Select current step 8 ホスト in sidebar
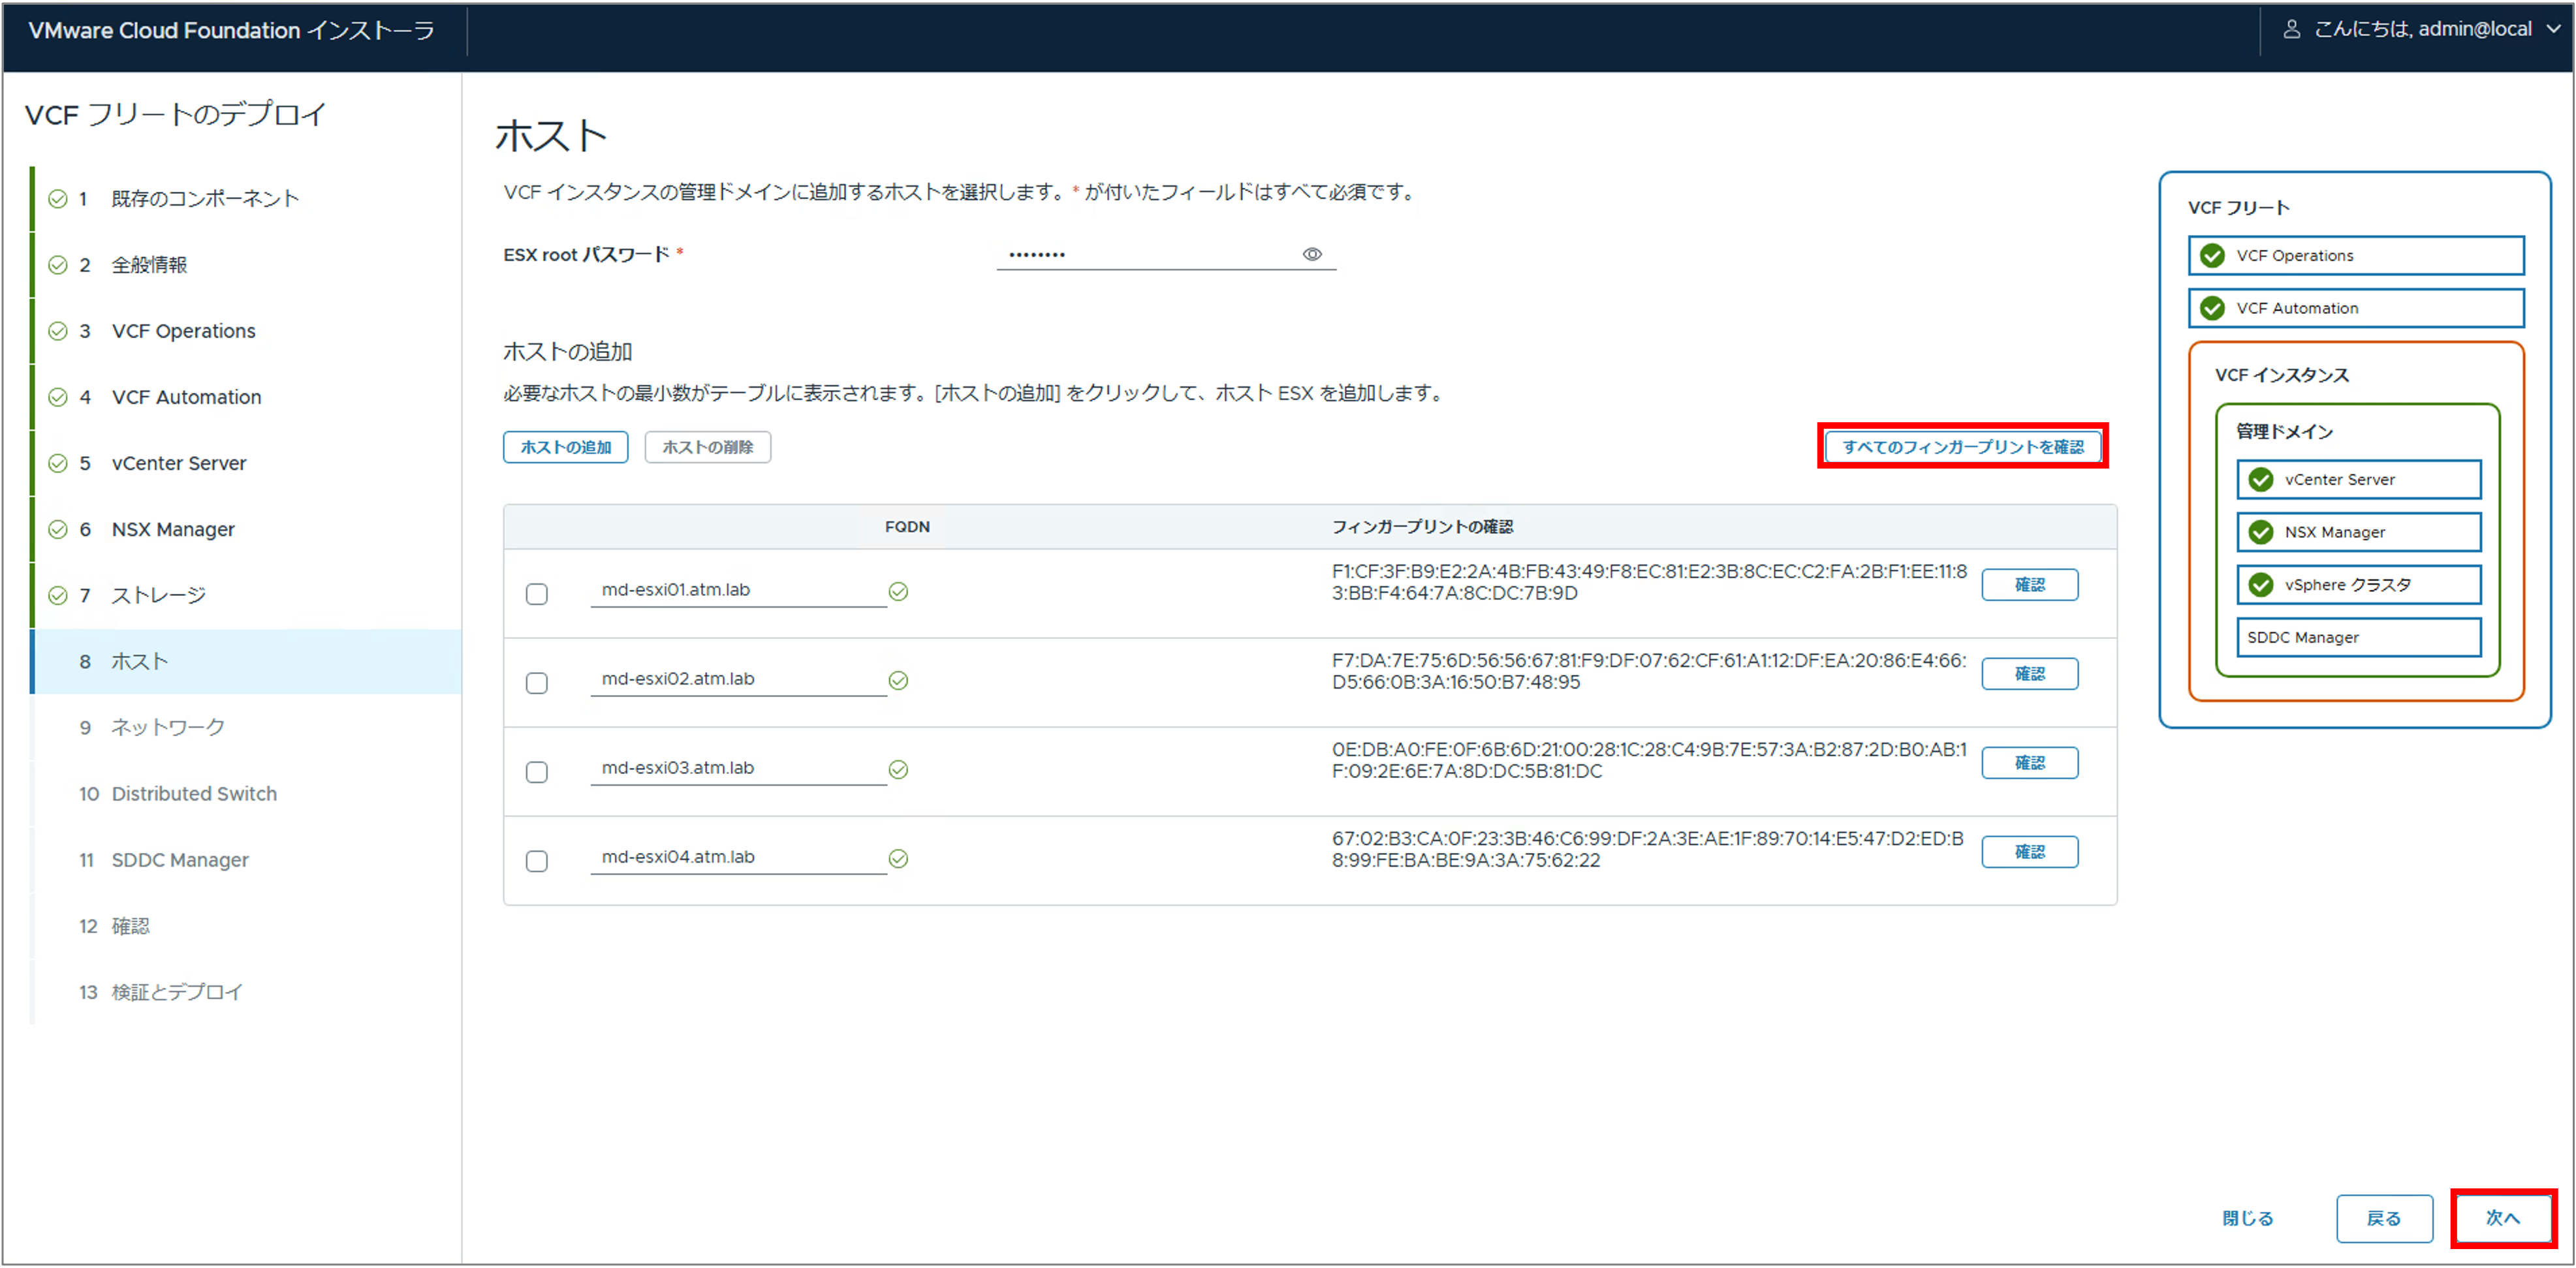The width and height of the screenshot is (2576, 1268). pyautogui.click(x=246, y=661)
